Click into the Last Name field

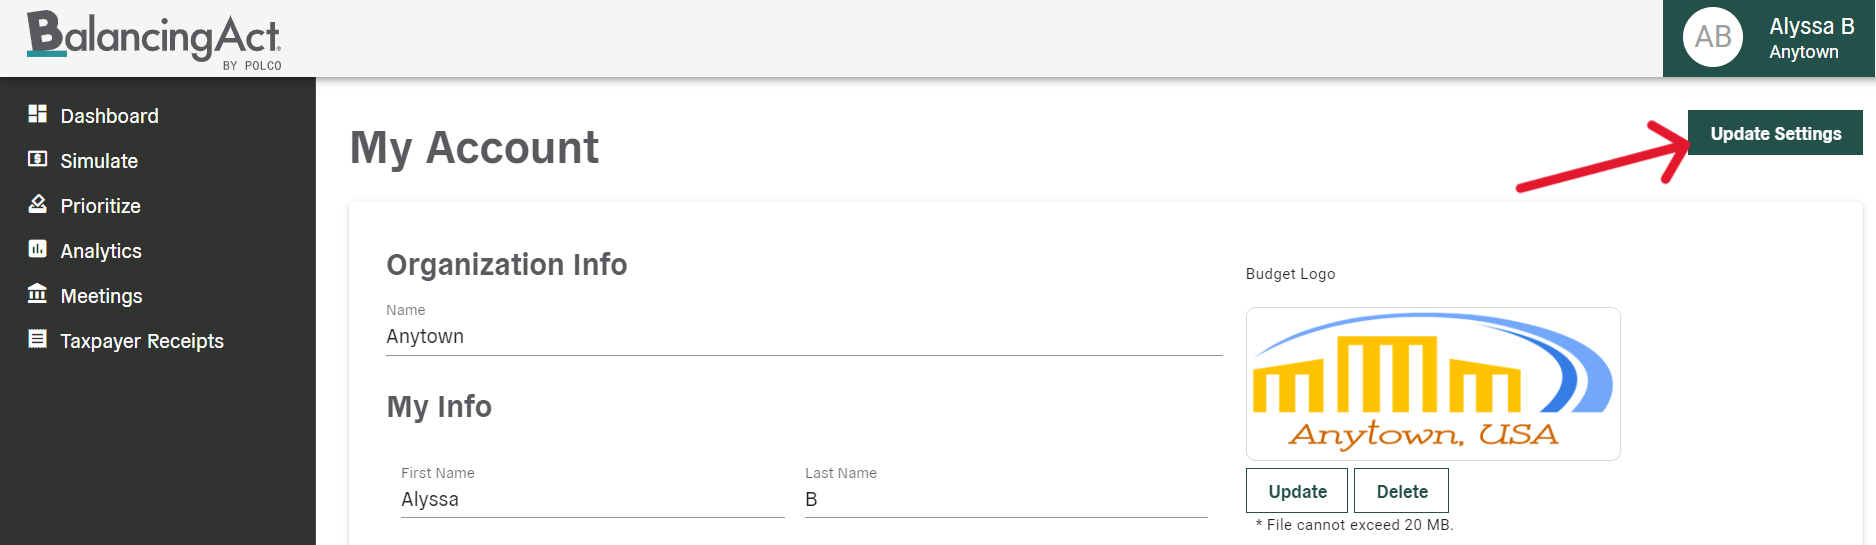click(1005, 500)
